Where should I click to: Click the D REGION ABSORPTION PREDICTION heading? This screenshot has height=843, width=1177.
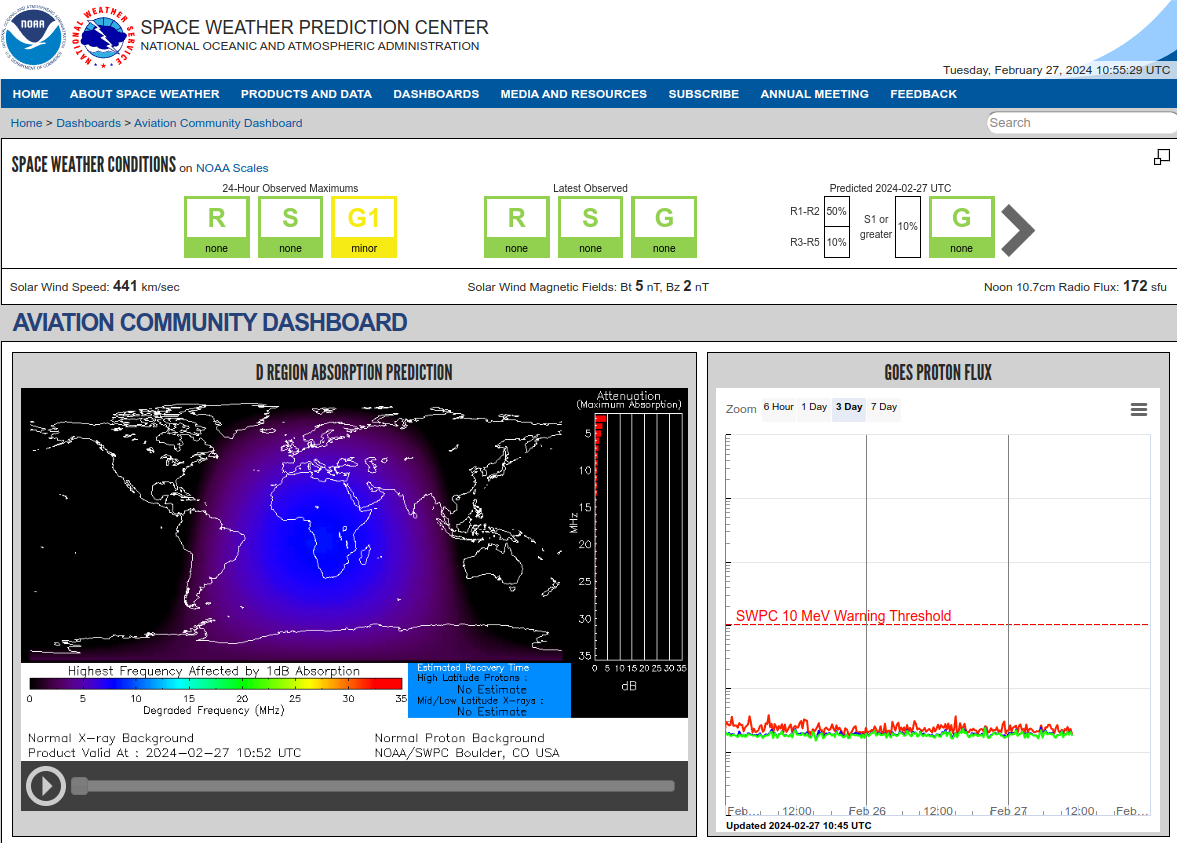(x=354, y=372)
